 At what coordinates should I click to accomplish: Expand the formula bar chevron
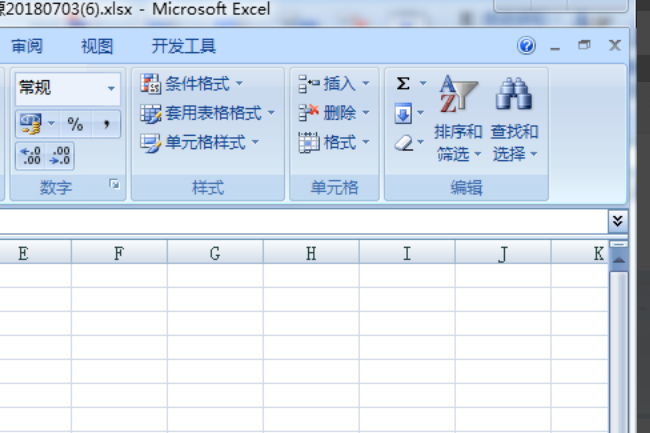(618, 221)
